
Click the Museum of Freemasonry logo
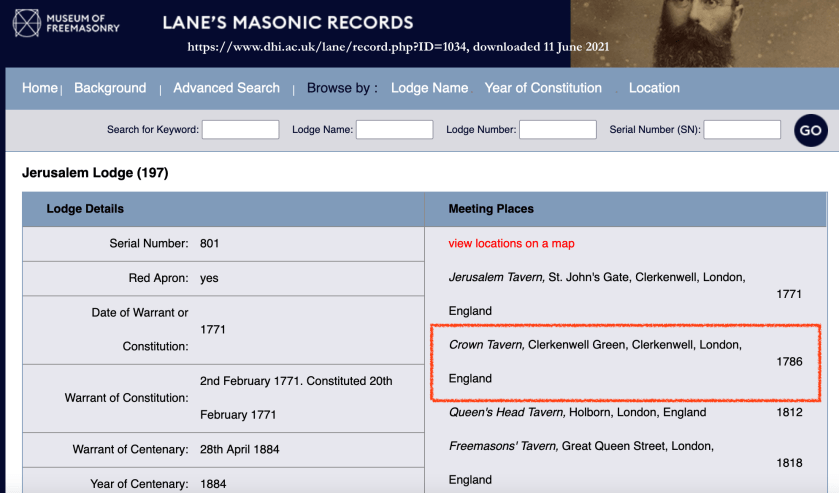pos(67,22)
